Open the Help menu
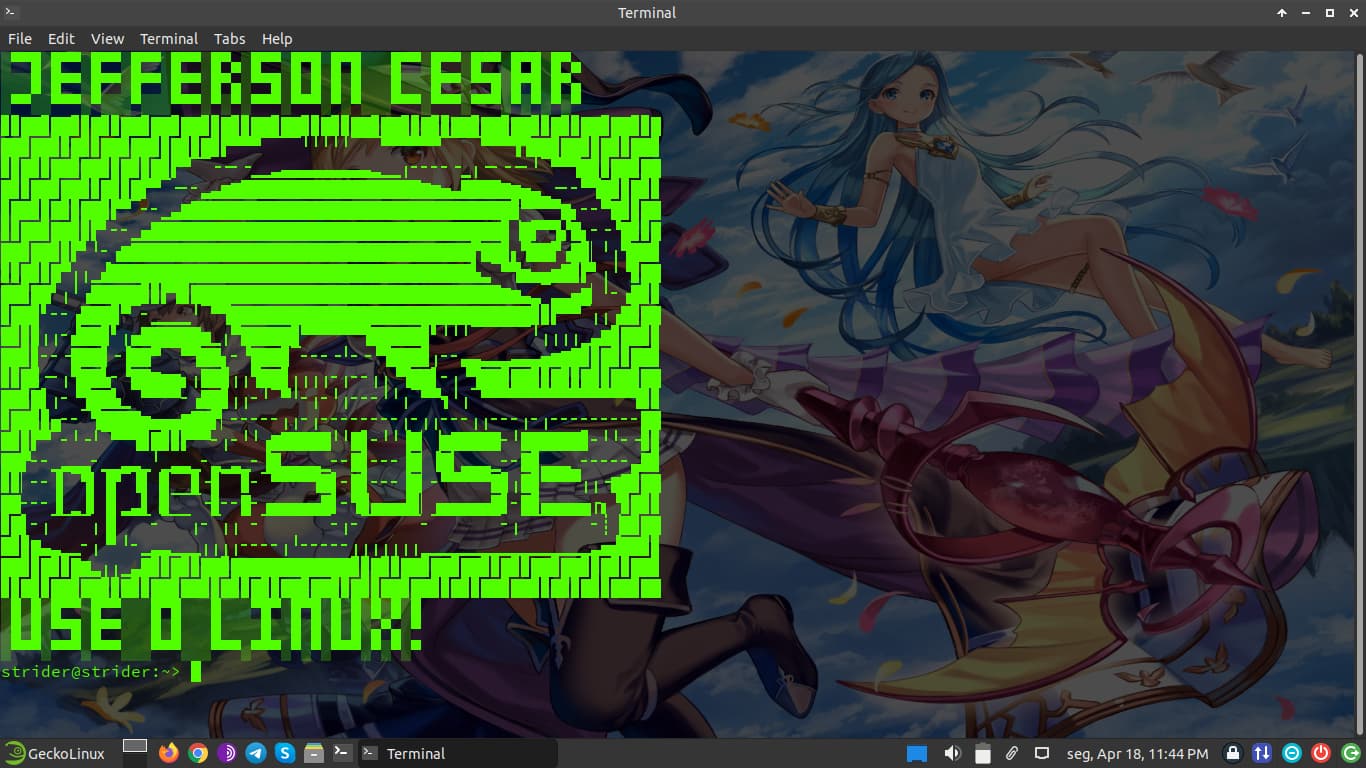This screenshot has height=768, width=1366. click(x=277, y=39)
